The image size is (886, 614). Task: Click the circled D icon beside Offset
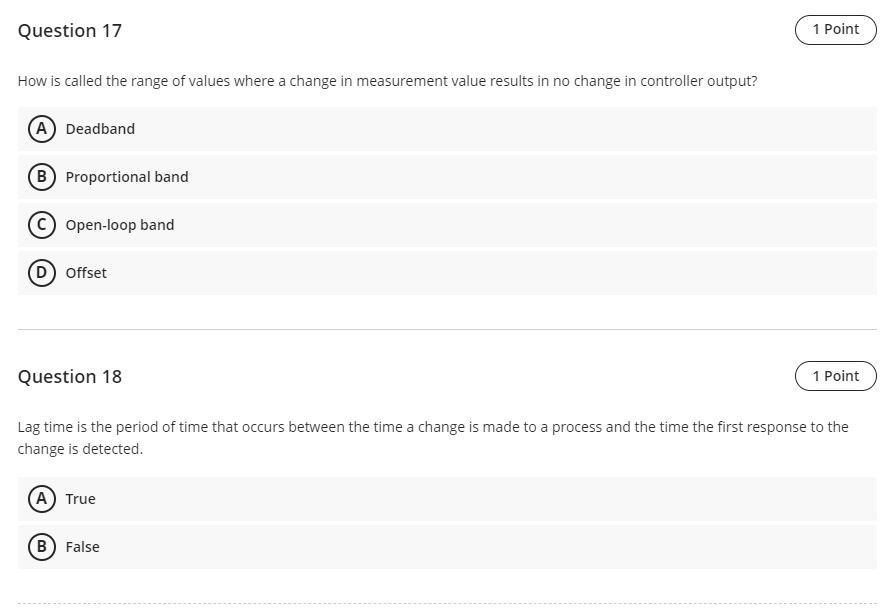(41, 272)
